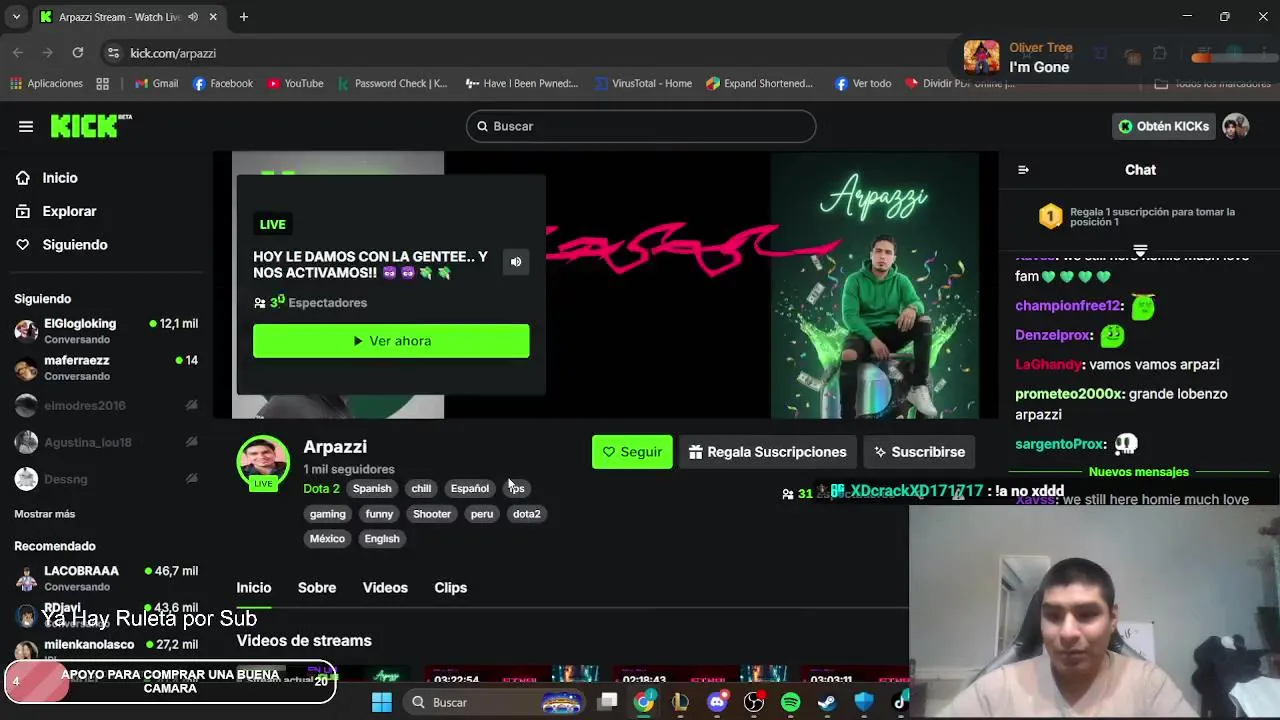1280x720 pixels.
Task: Select the dota2 tag
Action: tap(527, 514)
